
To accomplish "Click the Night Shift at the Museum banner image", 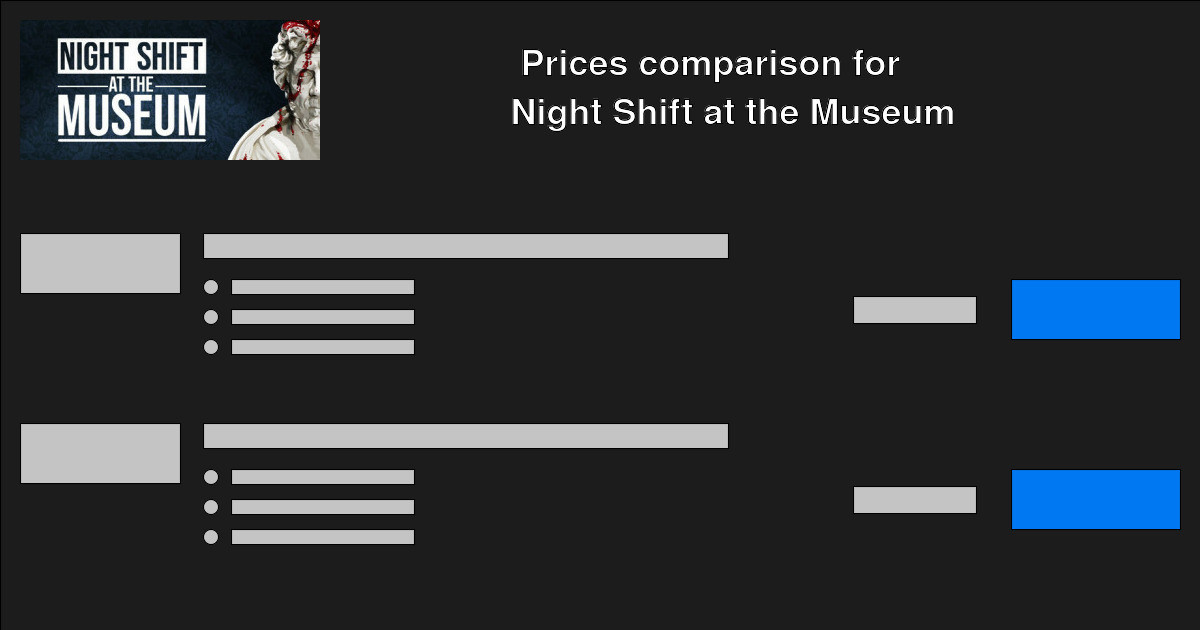I will pyautogui.click(x=169, y=88).
